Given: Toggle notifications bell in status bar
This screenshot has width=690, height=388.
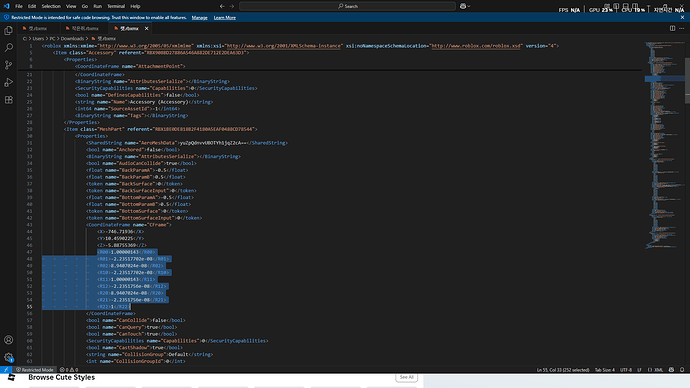Looking at the screenshot, I should pos(682,370).
